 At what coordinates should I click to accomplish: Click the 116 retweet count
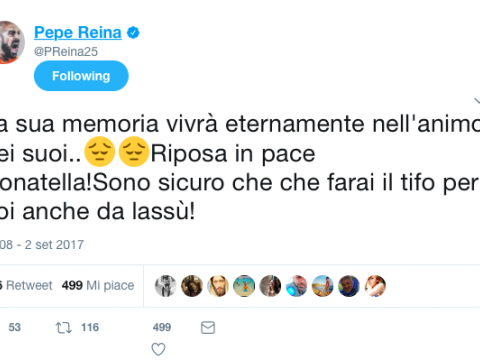point(90,327)
